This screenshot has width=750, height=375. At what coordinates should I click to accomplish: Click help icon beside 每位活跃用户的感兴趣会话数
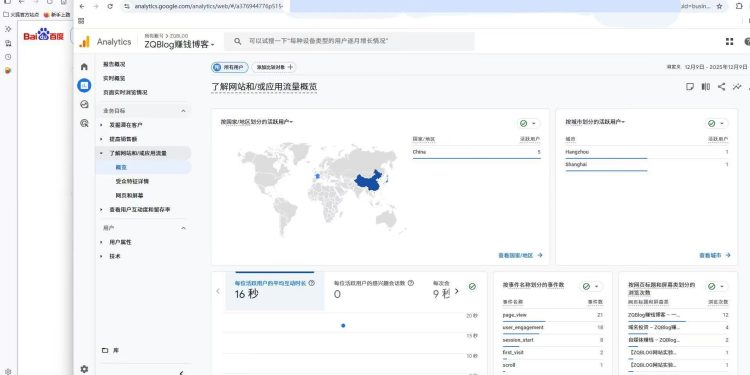tap(410, 283)
